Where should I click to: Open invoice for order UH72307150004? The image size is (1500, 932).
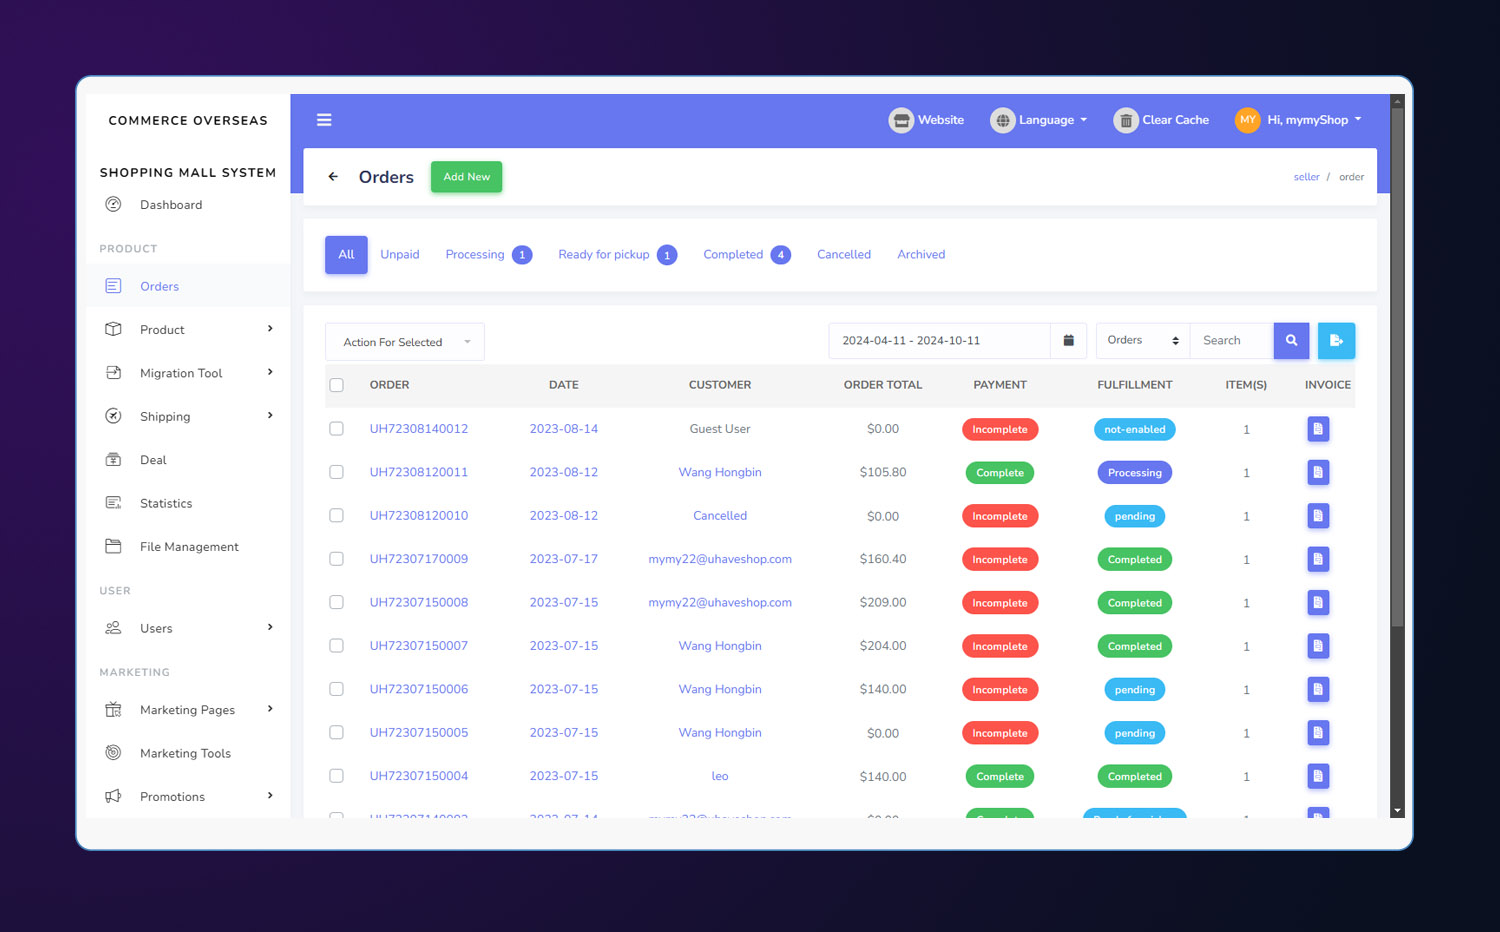[1318, 776]
